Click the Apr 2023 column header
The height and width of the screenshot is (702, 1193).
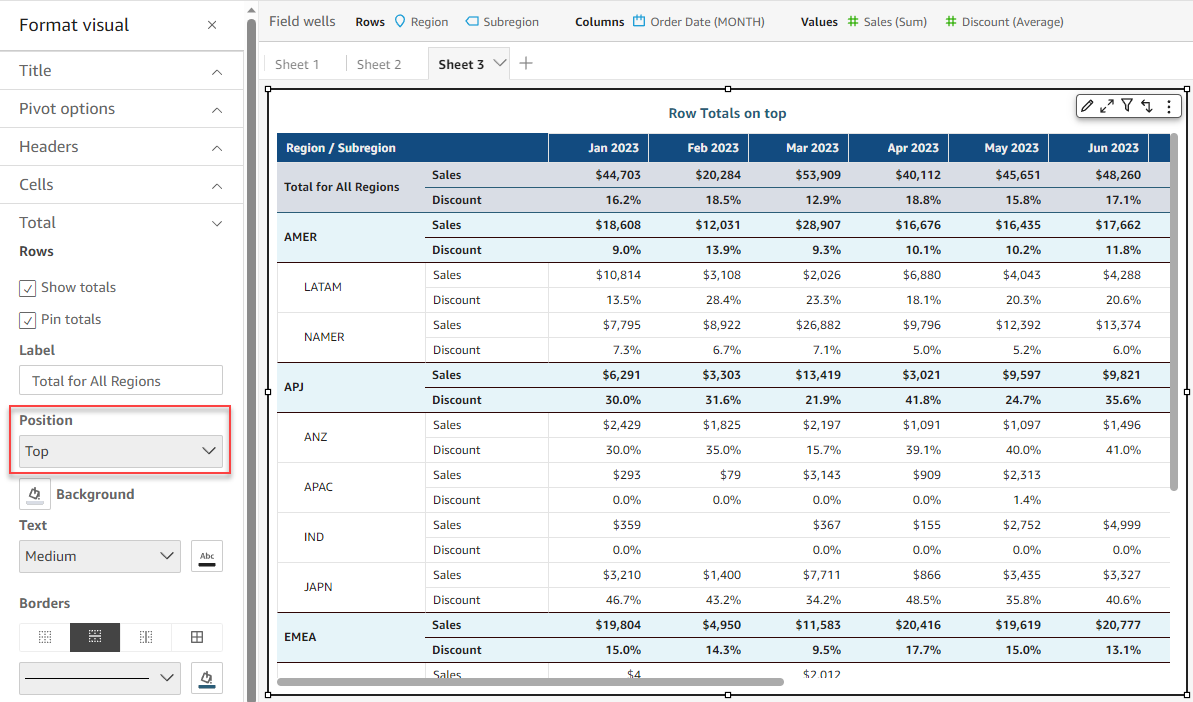click(x=899, y=148)
